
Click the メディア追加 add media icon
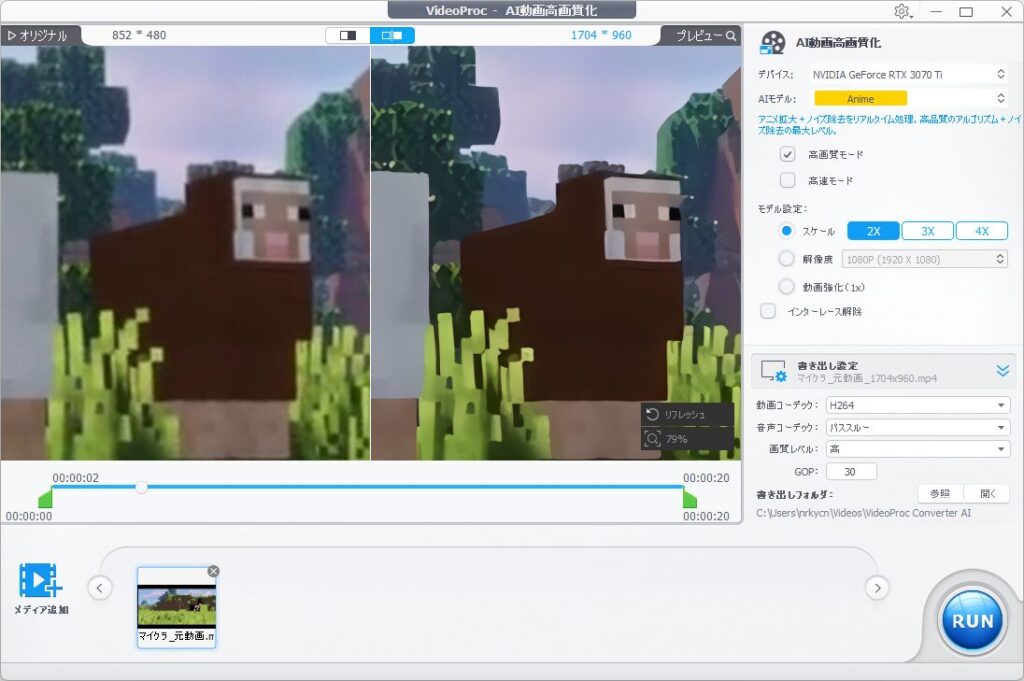pos(40,580)
